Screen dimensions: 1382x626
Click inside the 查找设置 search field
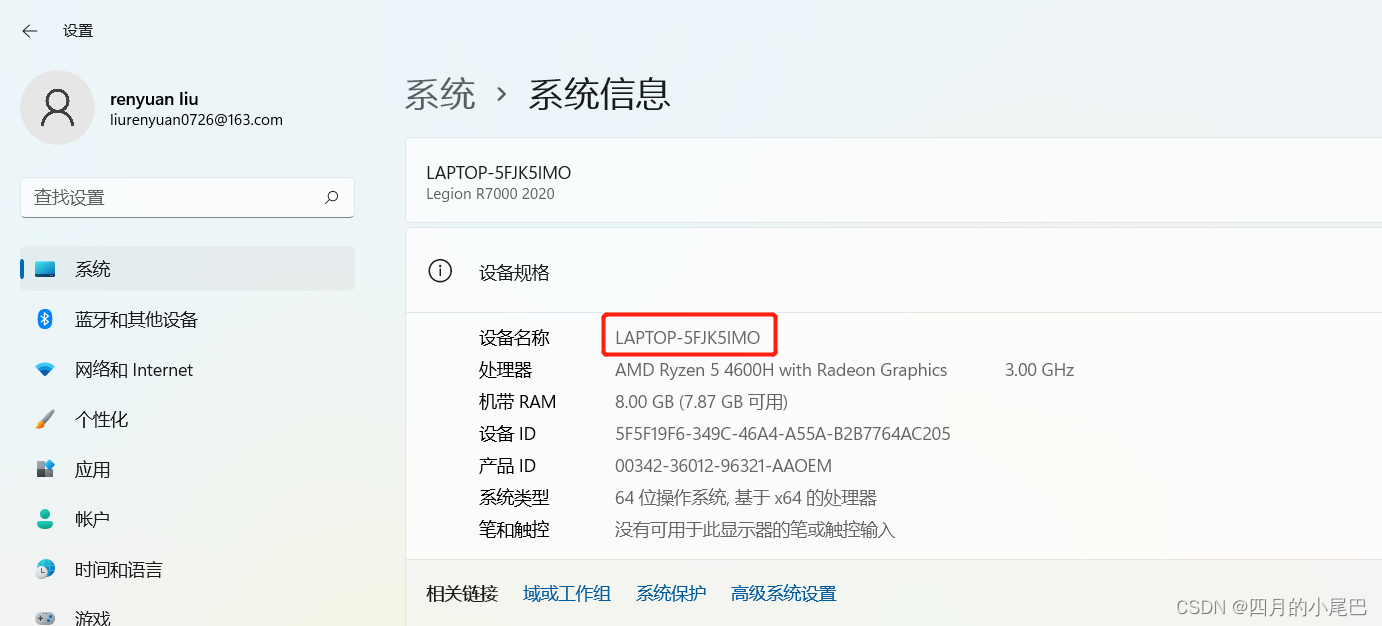[x=150, y=198]
